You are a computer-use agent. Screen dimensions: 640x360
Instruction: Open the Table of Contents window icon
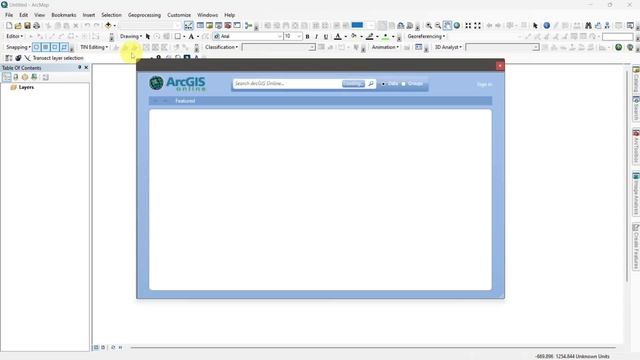point(200,26)
